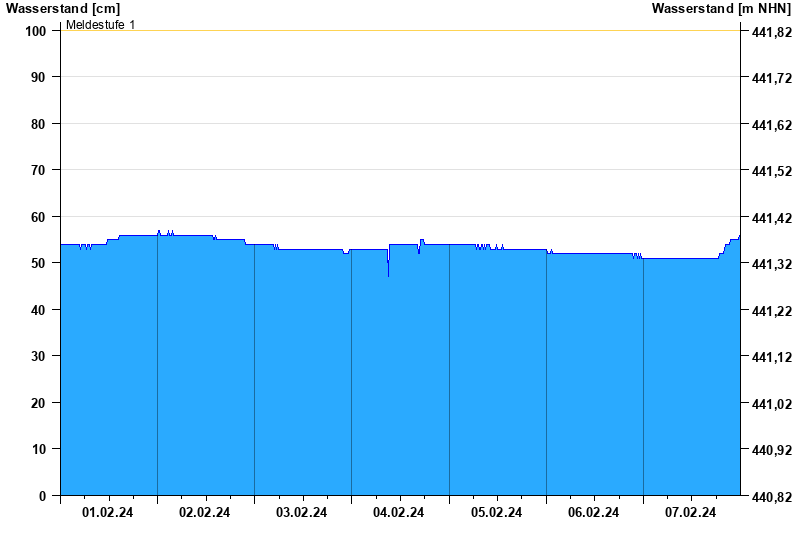Select the 03.02.24 date label
The image size is (800, 550).
coord(302,513)
